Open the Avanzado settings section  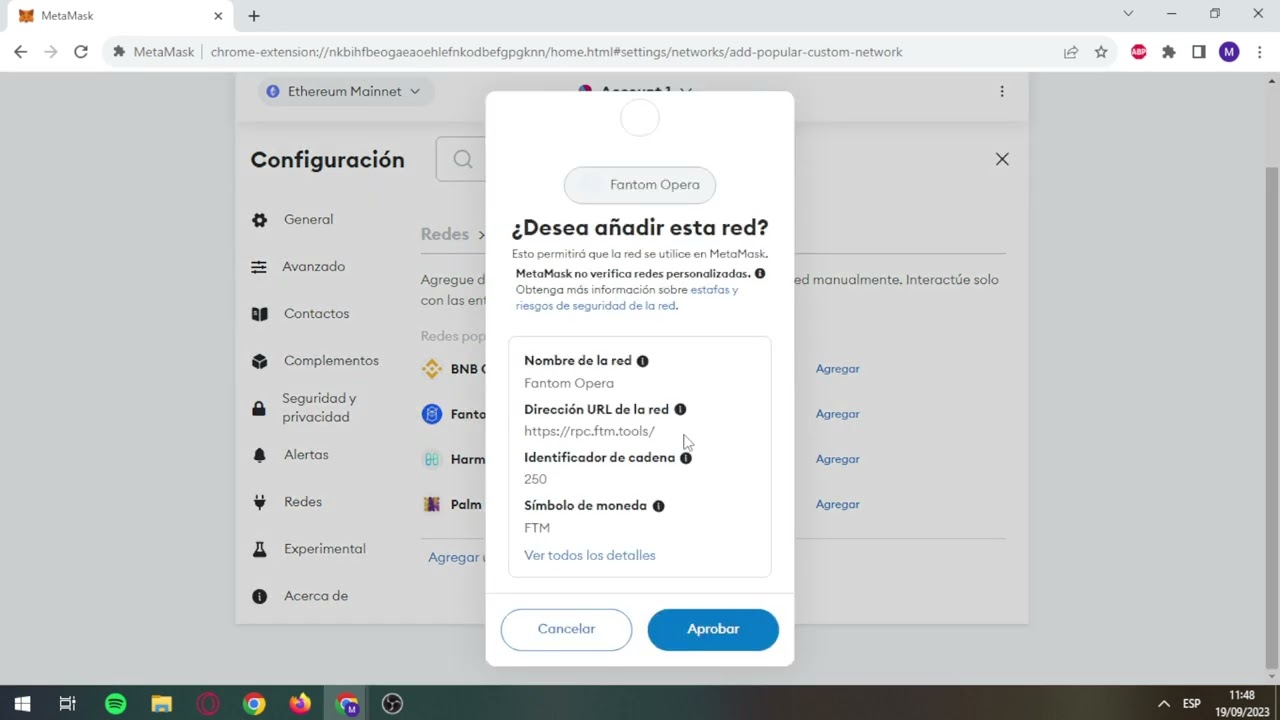point(313,266)
